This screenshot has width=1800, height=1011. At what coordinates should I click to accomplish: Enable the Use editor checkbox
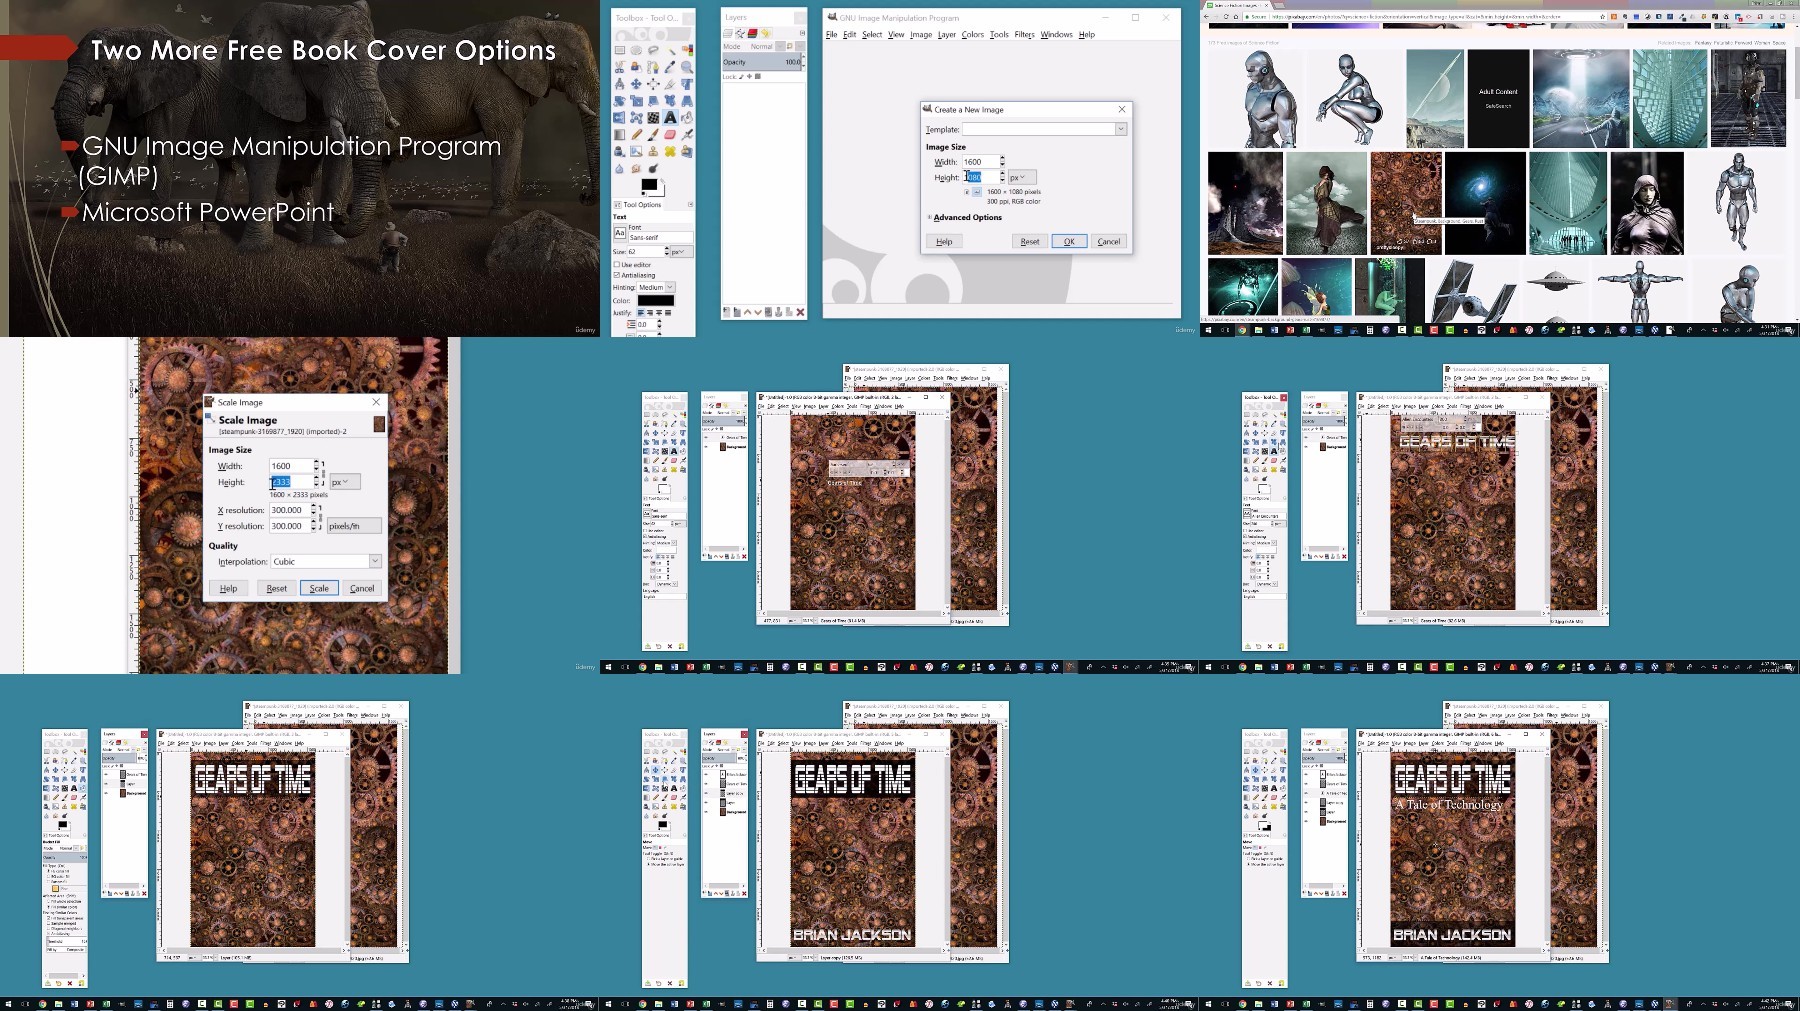[617, 264]
